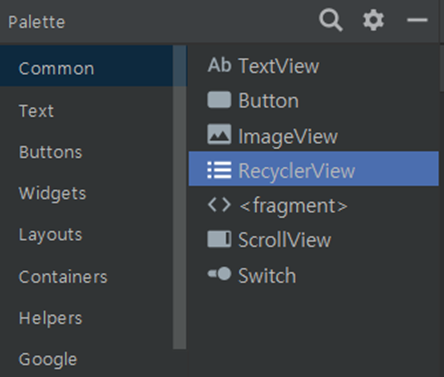Open Palette settings gear

[373, 20]
